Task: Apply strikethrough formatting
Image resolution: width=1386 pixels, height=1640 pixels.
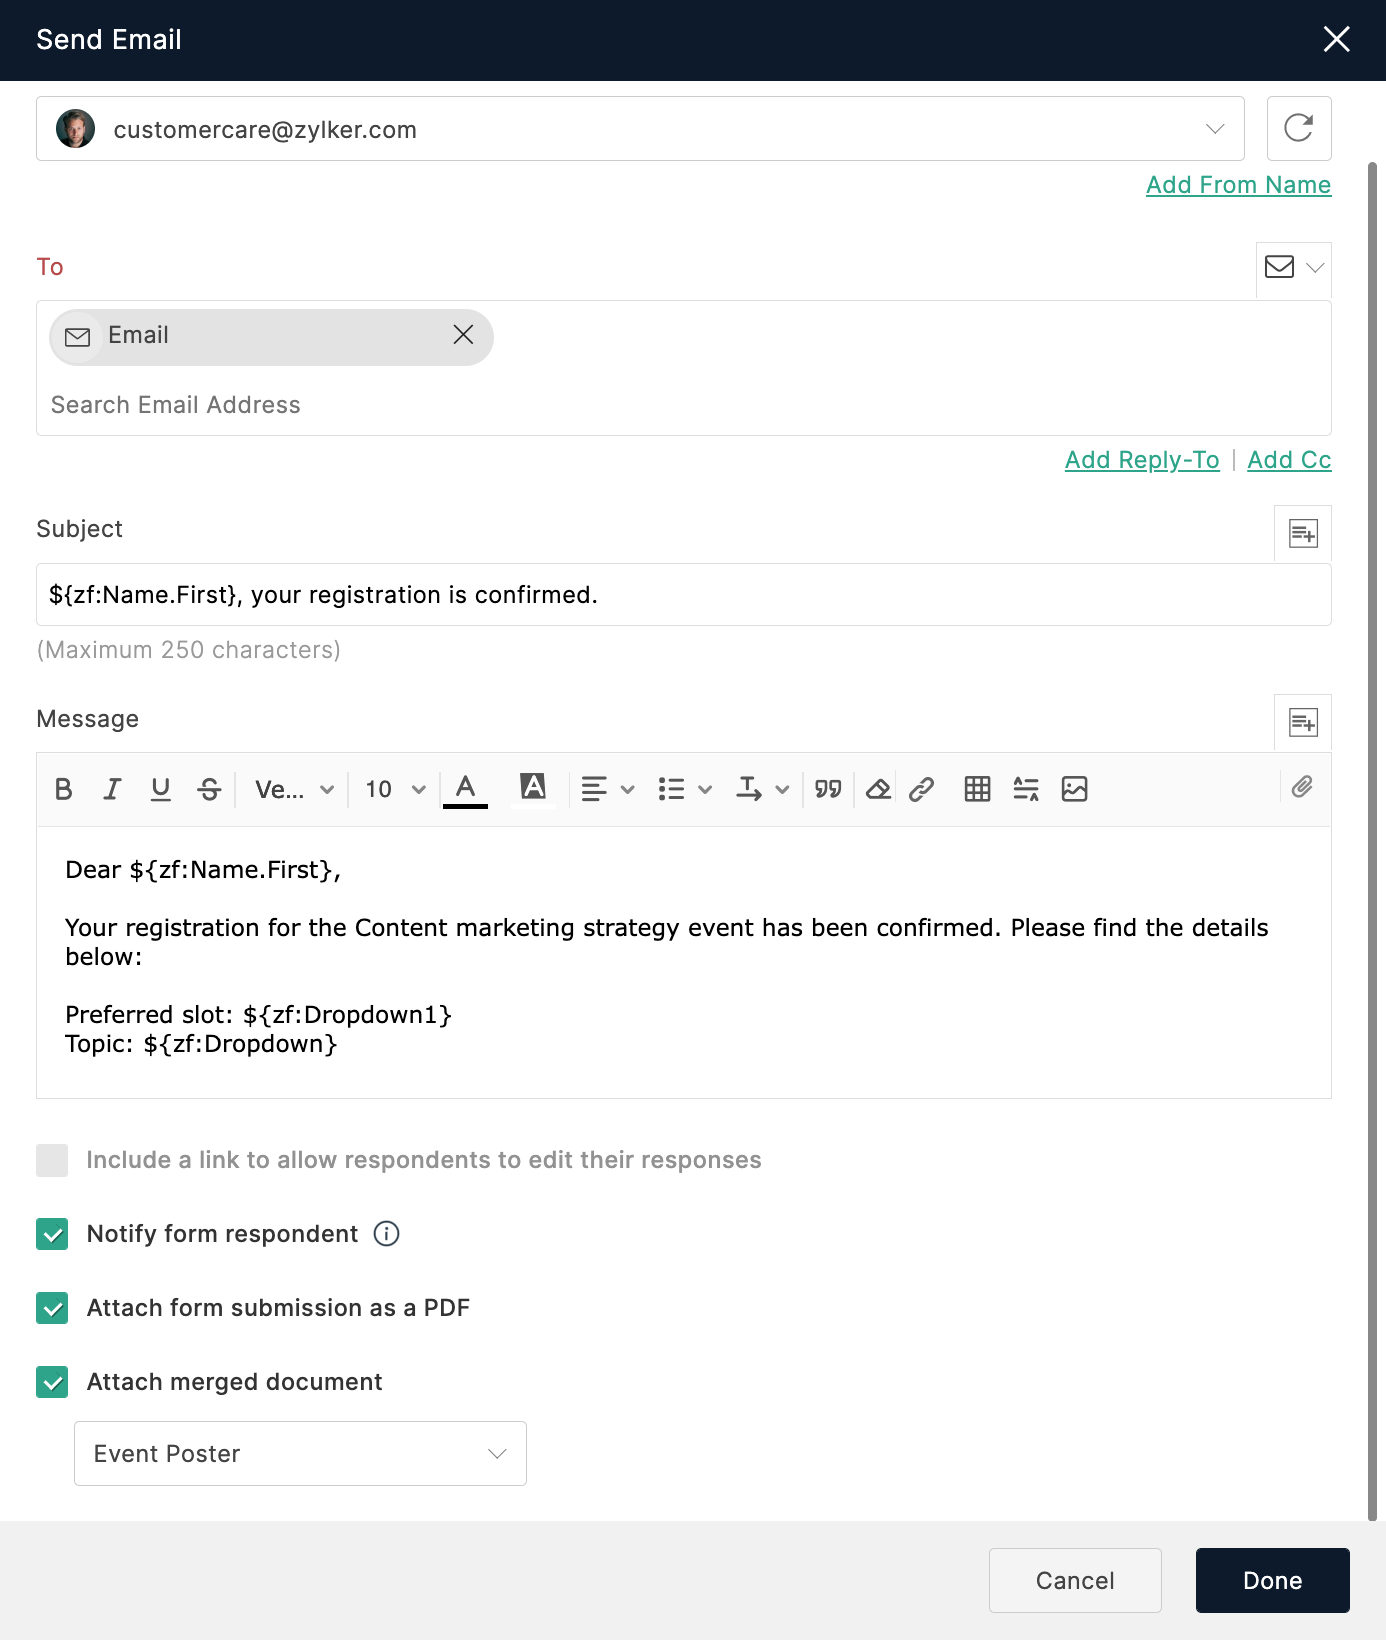Action: (209, 790)
